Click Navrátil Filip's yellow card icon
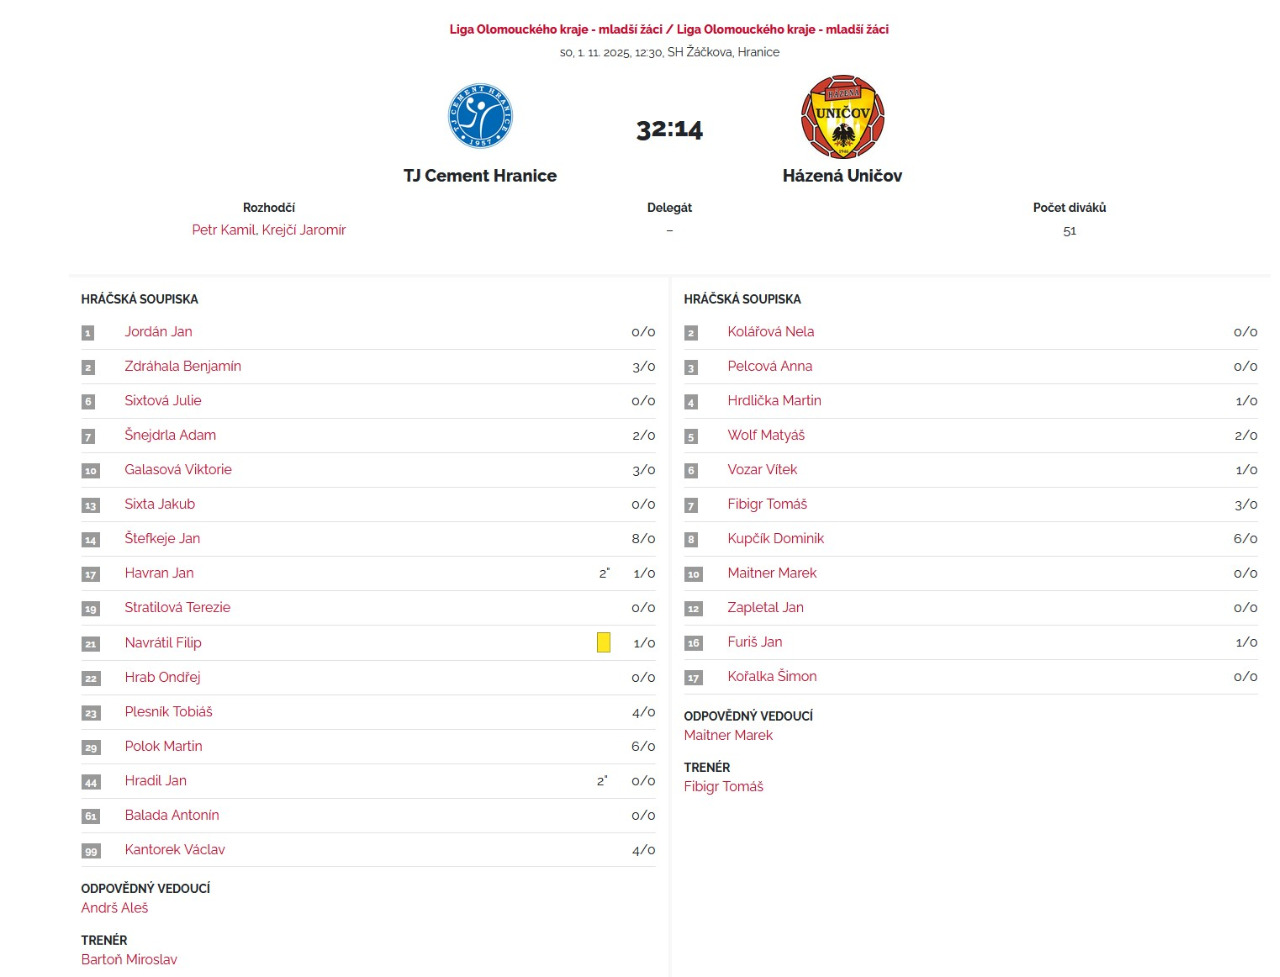Viewport: 1280px width, 977px height. (x=603, y=643)
